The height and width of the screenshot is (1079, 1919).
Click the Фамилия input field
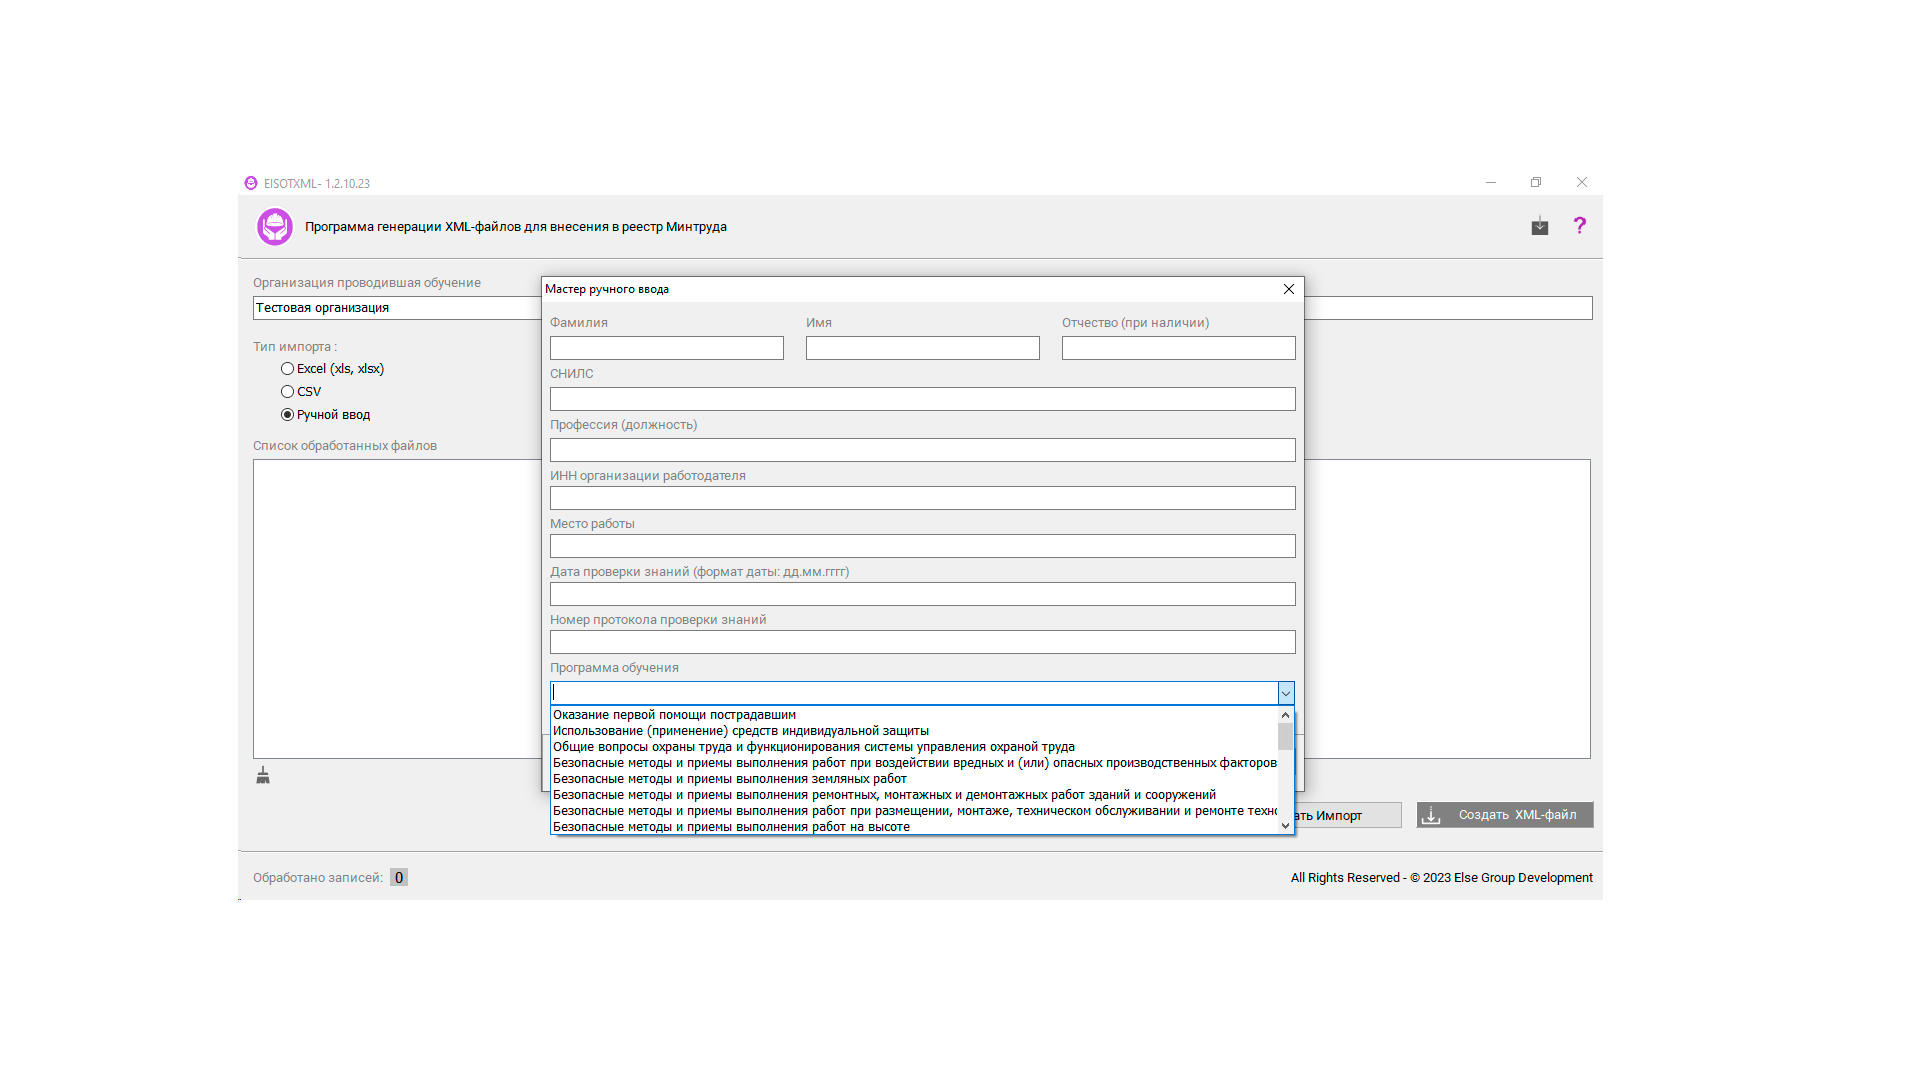click(667, 348)
